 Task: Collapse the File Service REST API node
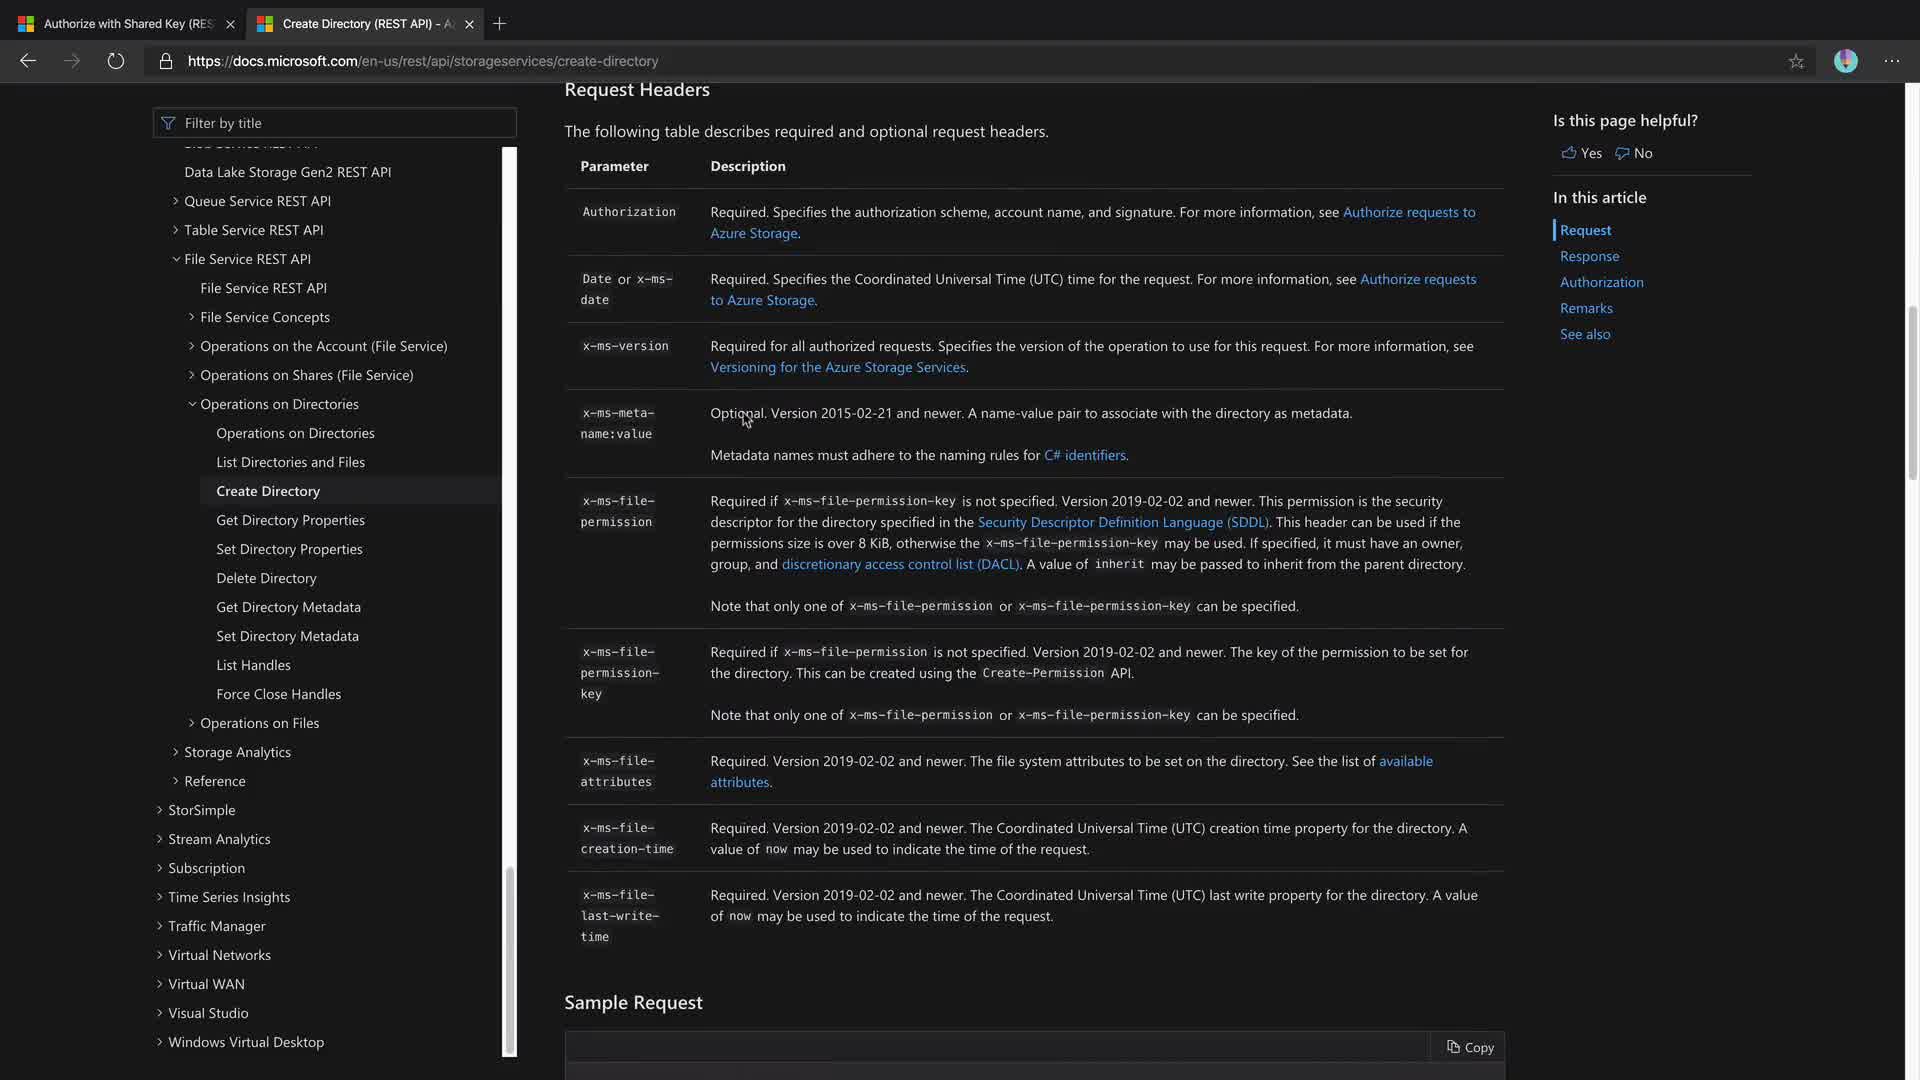[x=176, y=259]
